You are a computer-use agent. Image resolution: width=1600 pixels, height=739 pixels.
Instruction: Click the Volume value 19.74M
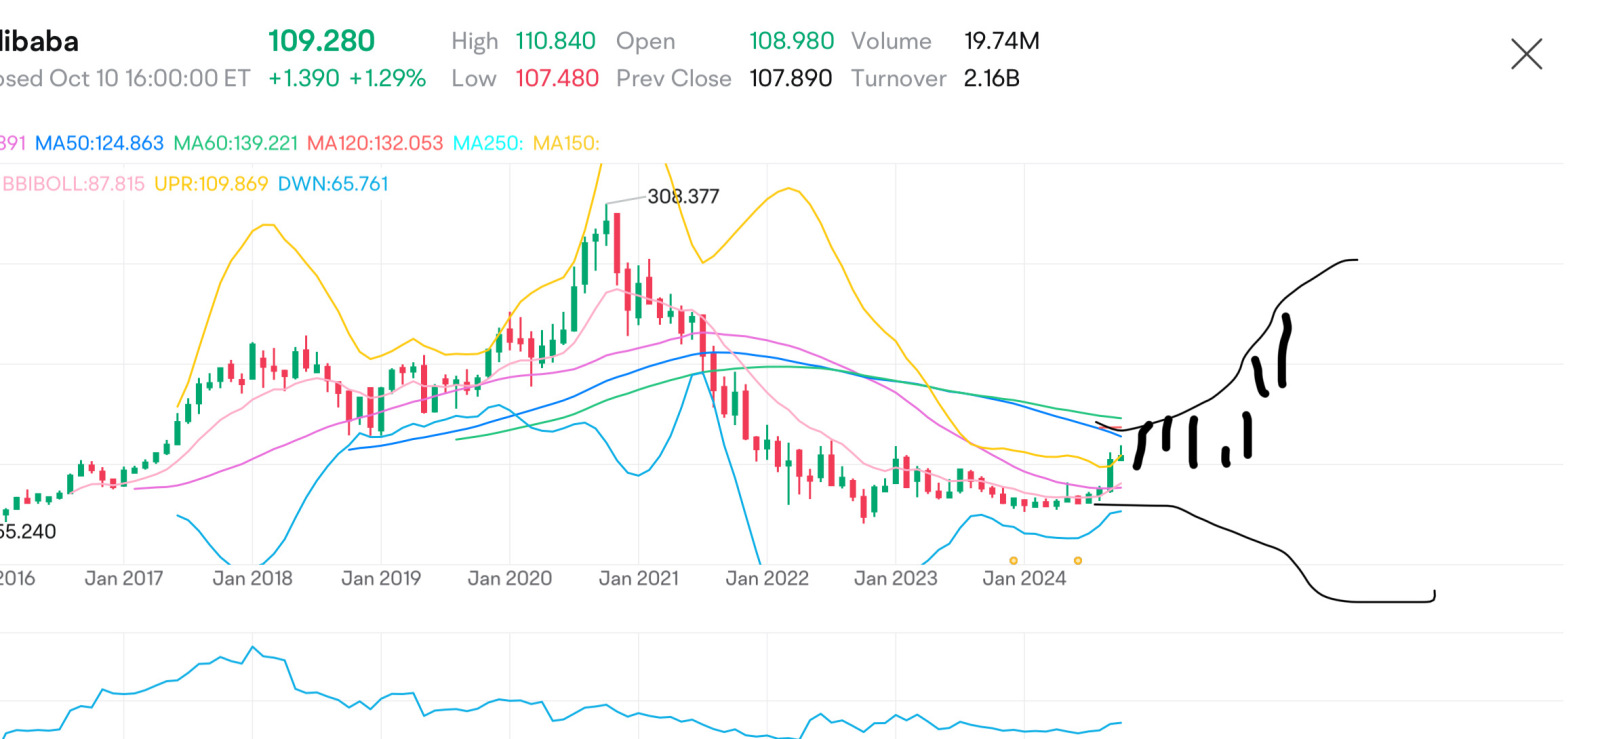point(1002,41)
